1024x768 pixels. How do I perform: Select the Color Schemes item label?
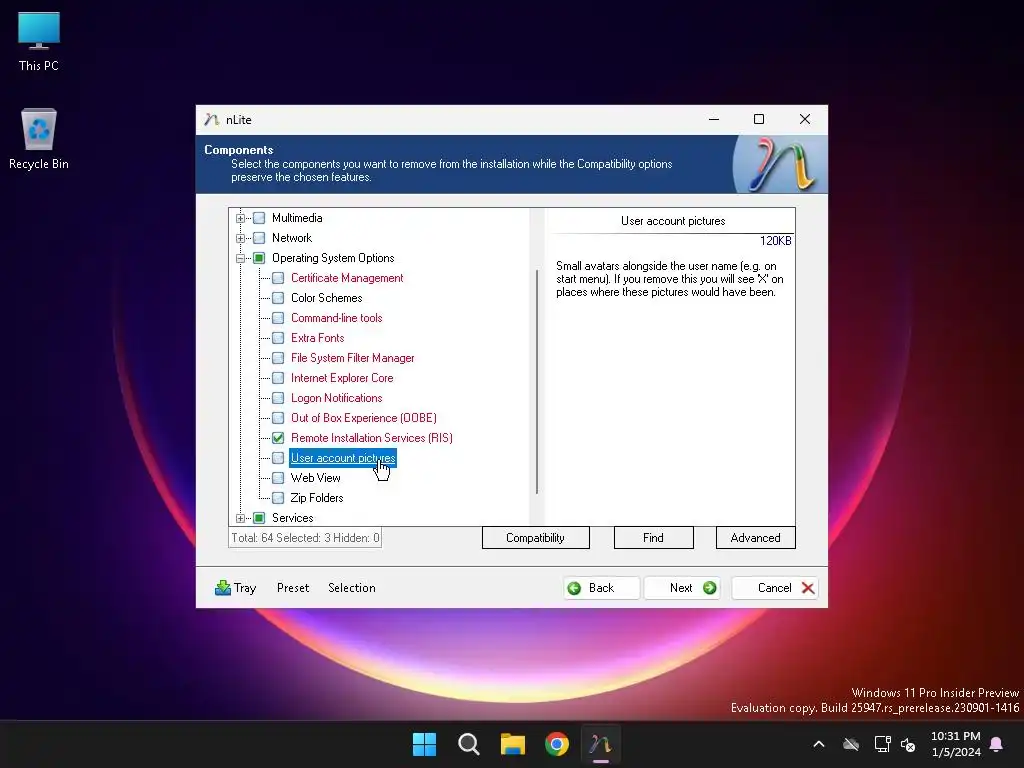327,298
